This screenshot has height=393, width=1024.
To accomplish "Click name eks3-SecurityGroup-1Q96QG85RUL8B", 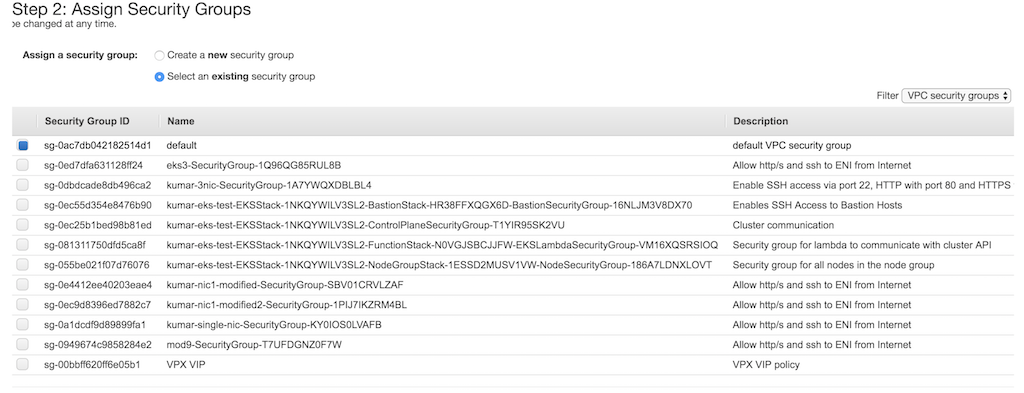I will [x=253, y=165].
